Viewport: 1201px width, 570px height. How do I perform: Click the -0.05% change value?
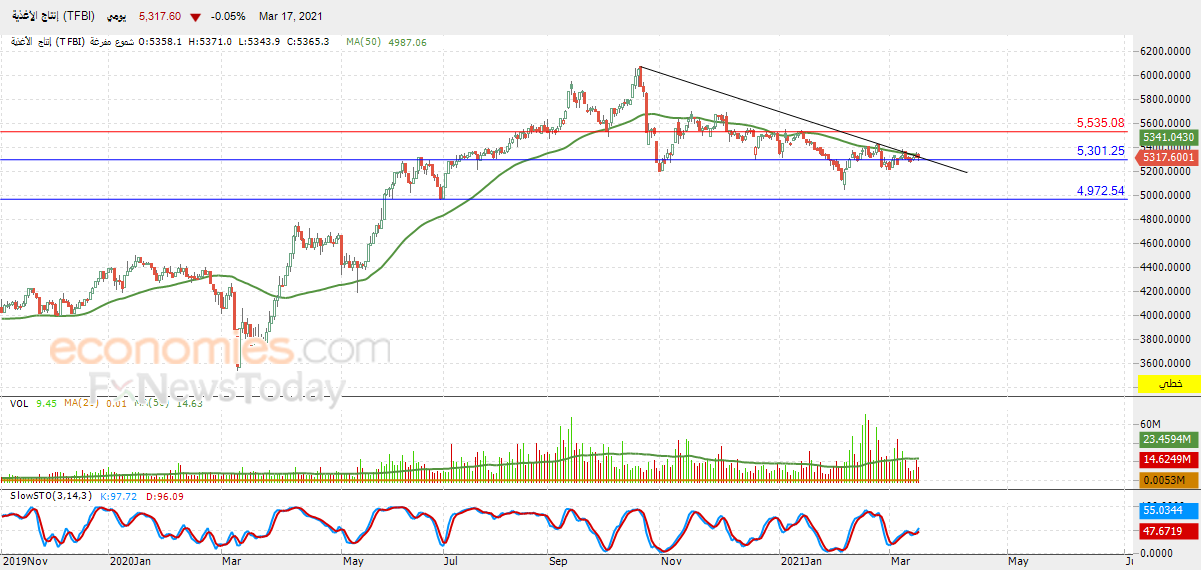[226, 17]
